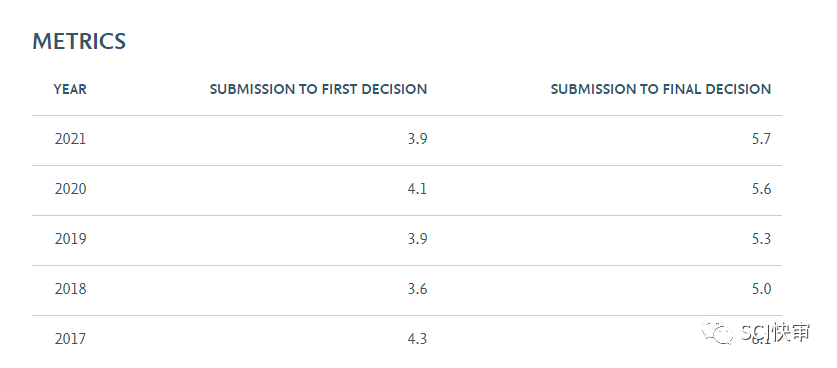Select the 2021 year cell

pyautogui.click(x=70, y=139)
